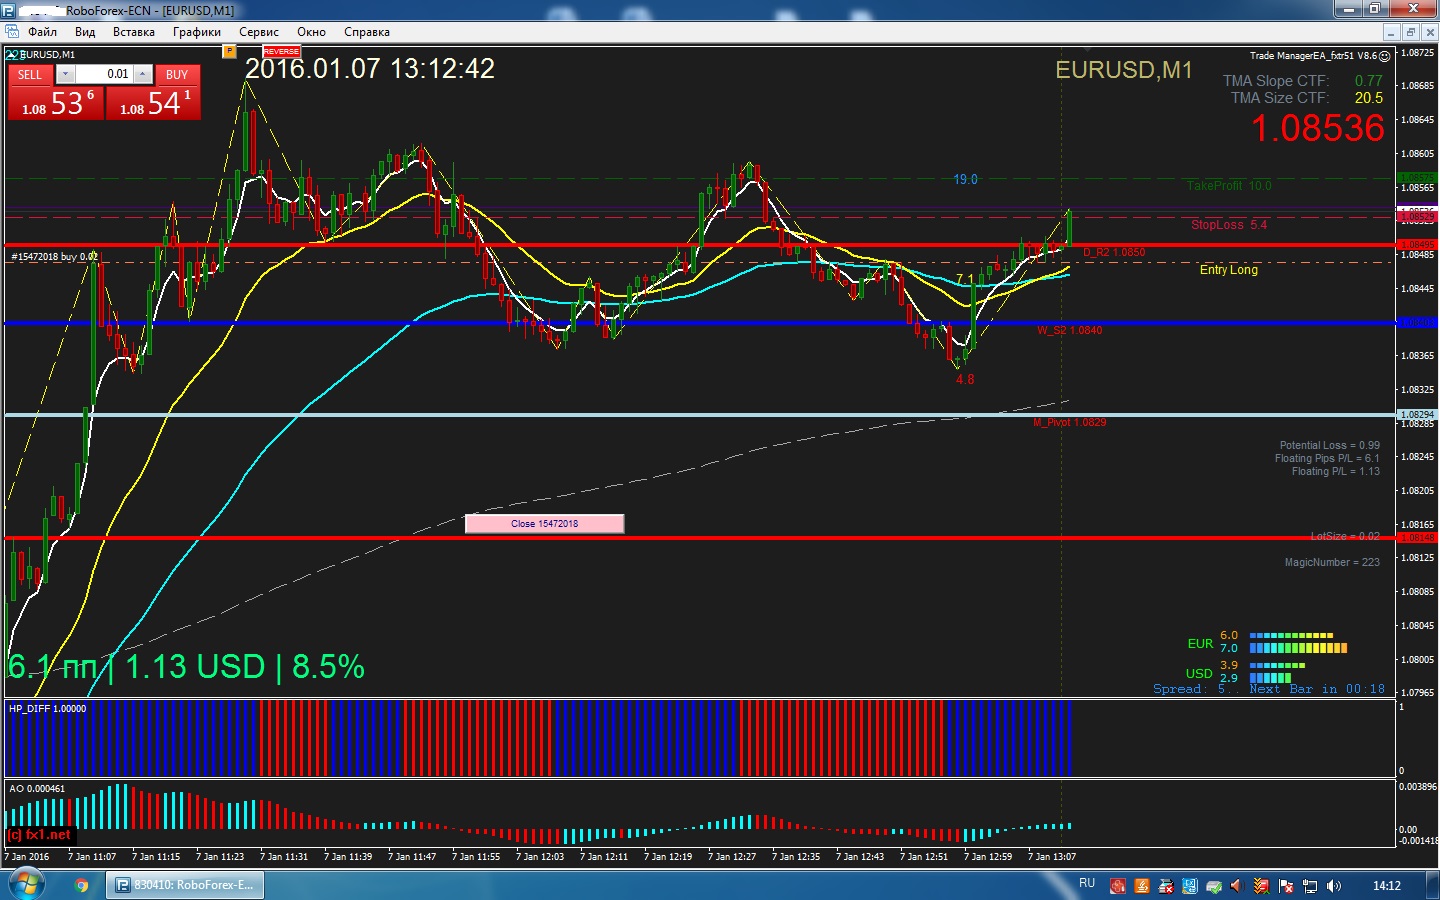Select the Entry Long label
The height and width of the screenshot is (900, 1440).
click(1229, 270)
